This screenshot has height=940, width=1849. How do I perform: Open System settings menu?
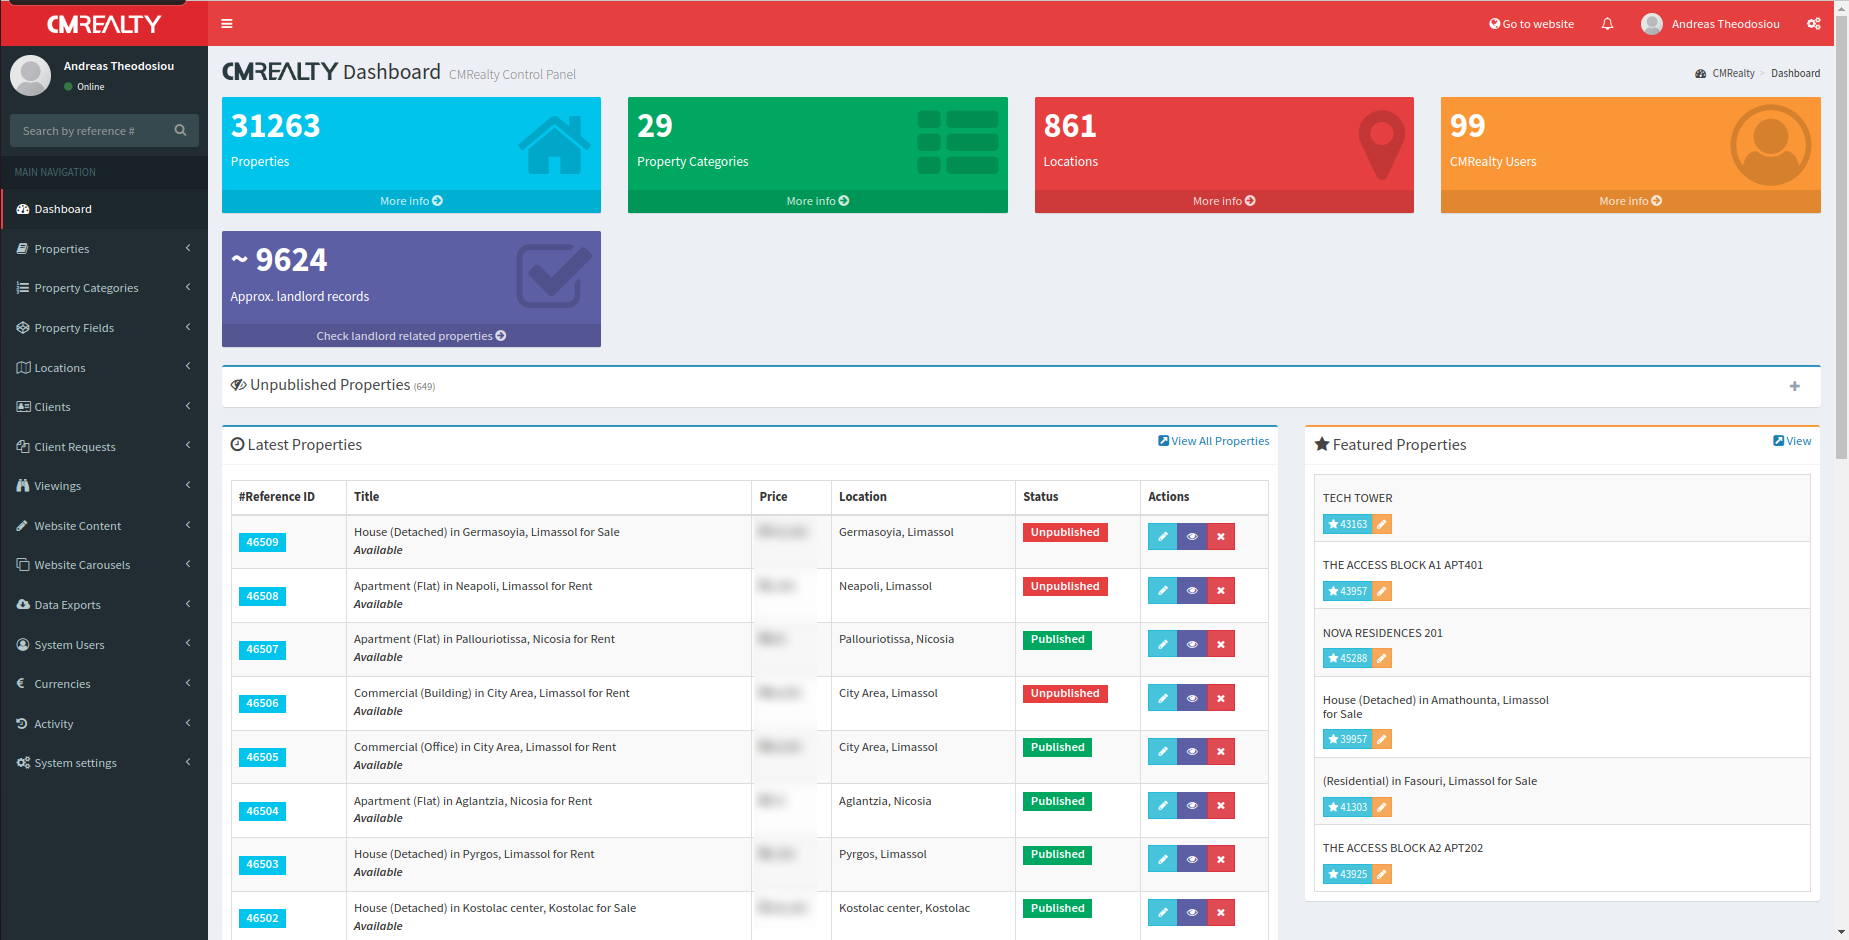(x=104, y=763)
